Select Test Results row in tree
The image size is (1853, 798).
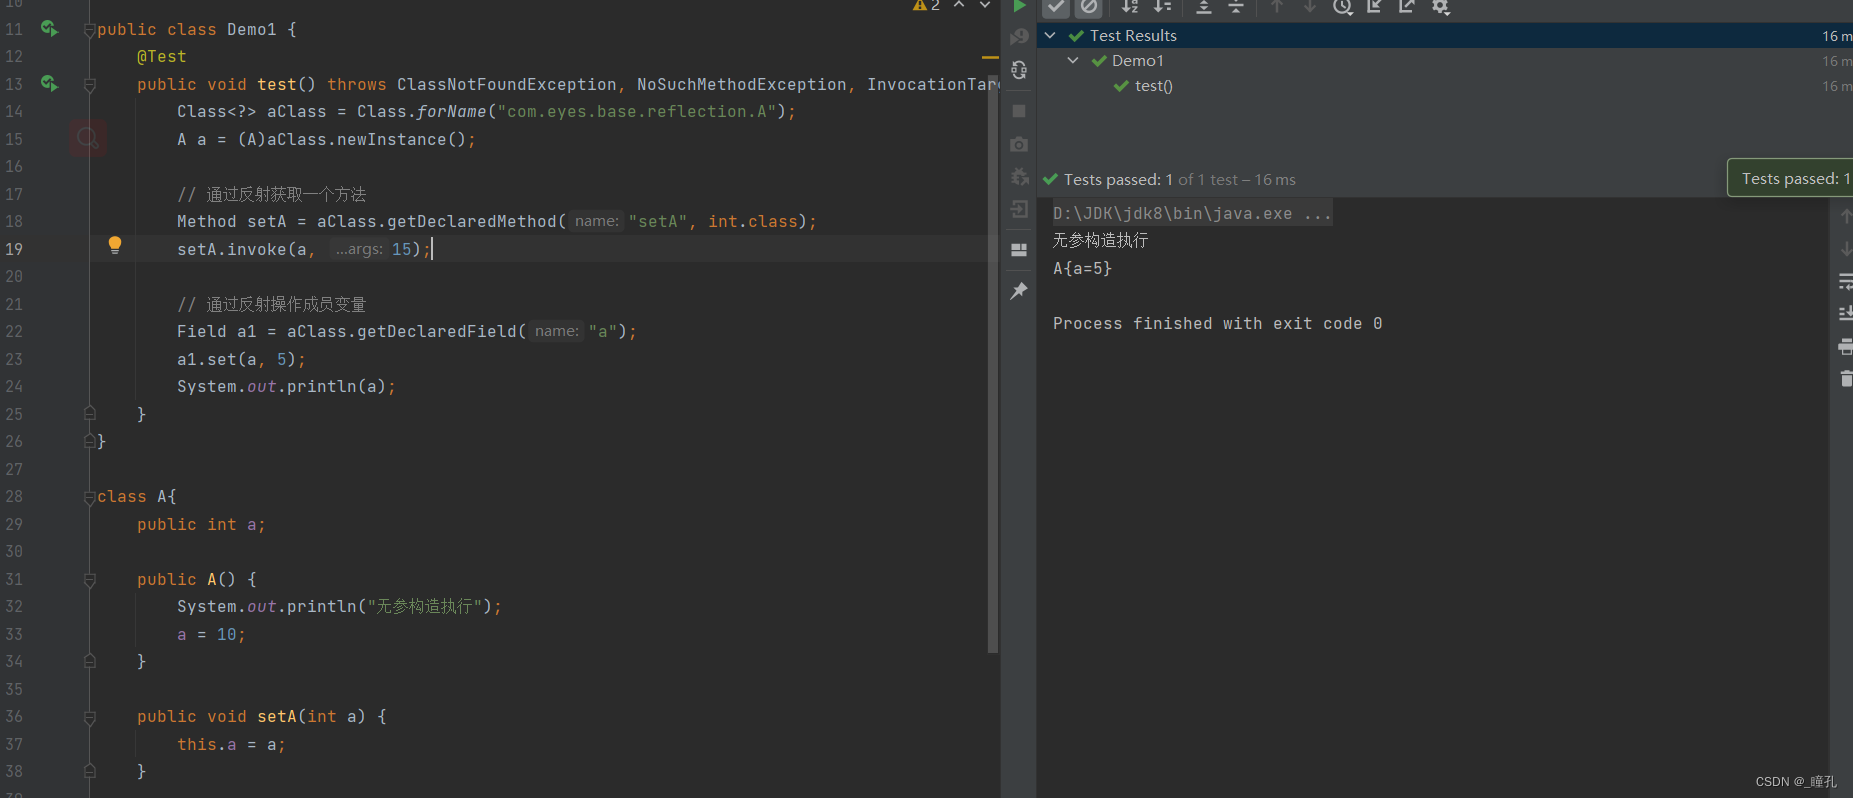point(1445,36)
